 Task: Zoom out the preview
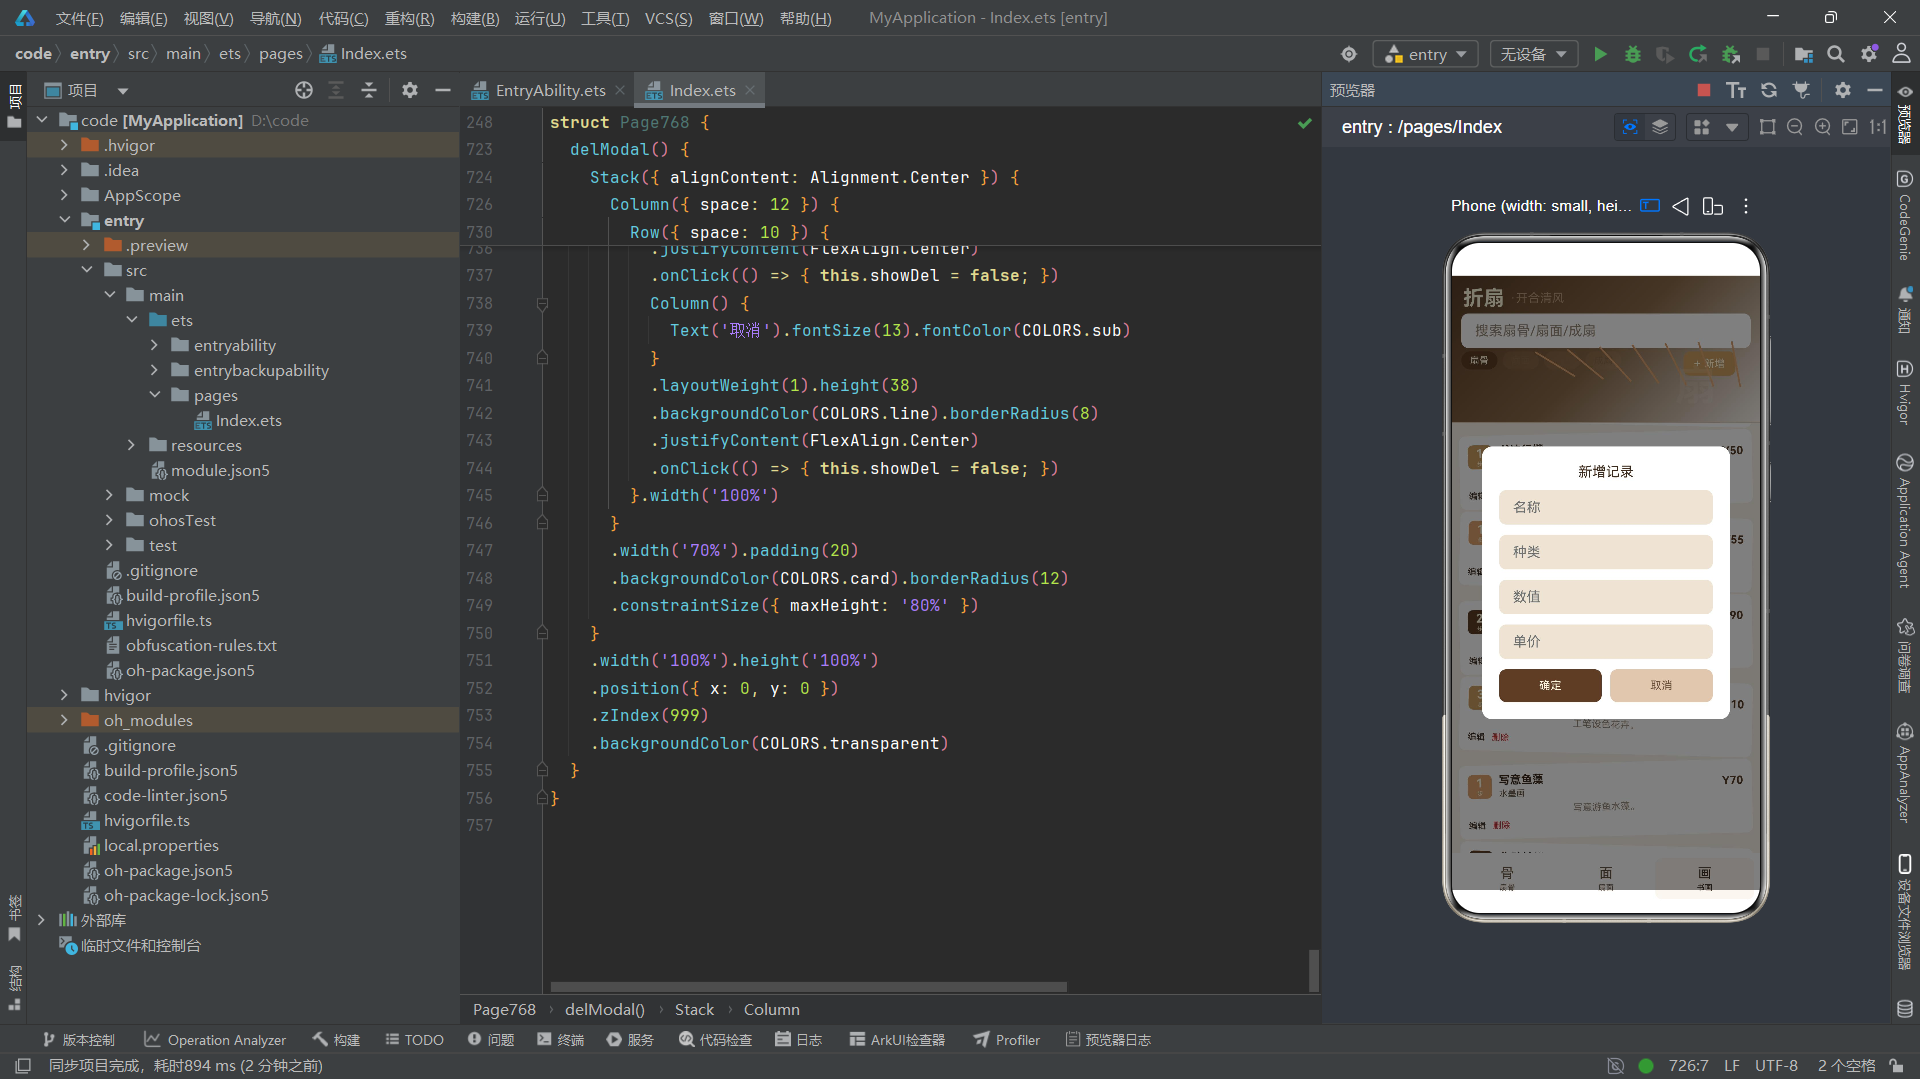click(x=1795, y=127)
